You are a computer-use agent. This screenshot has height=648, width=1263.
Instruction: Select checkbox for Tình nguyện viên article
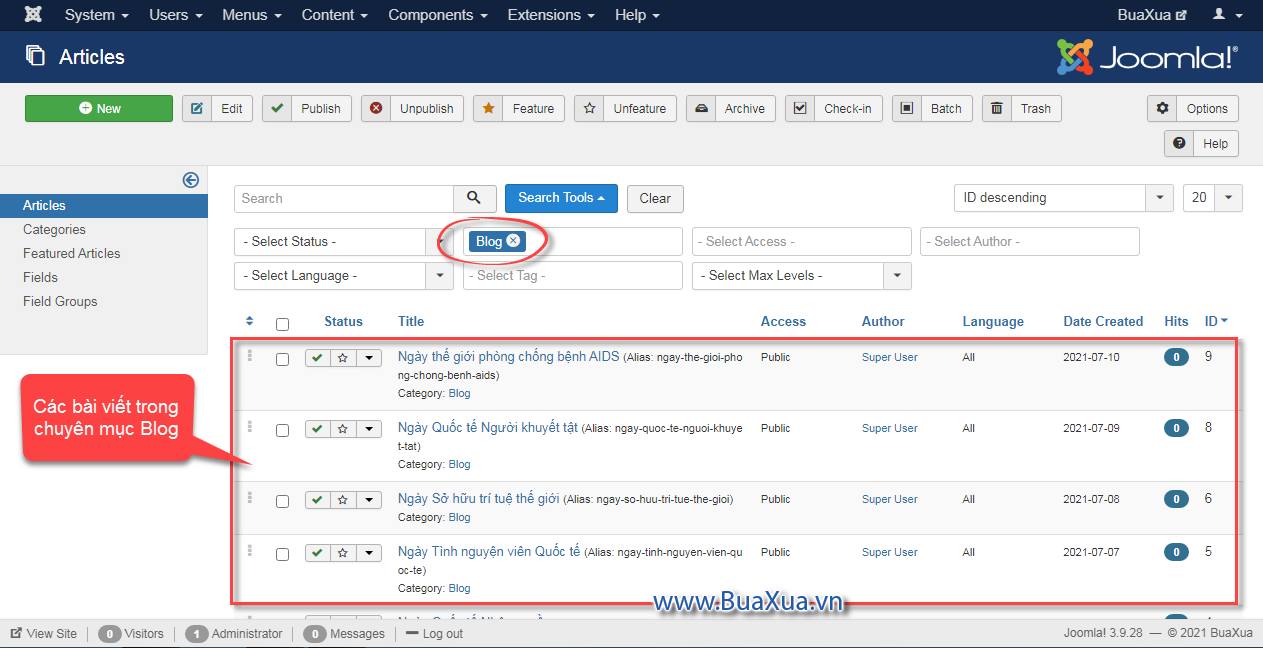point(282,554)
